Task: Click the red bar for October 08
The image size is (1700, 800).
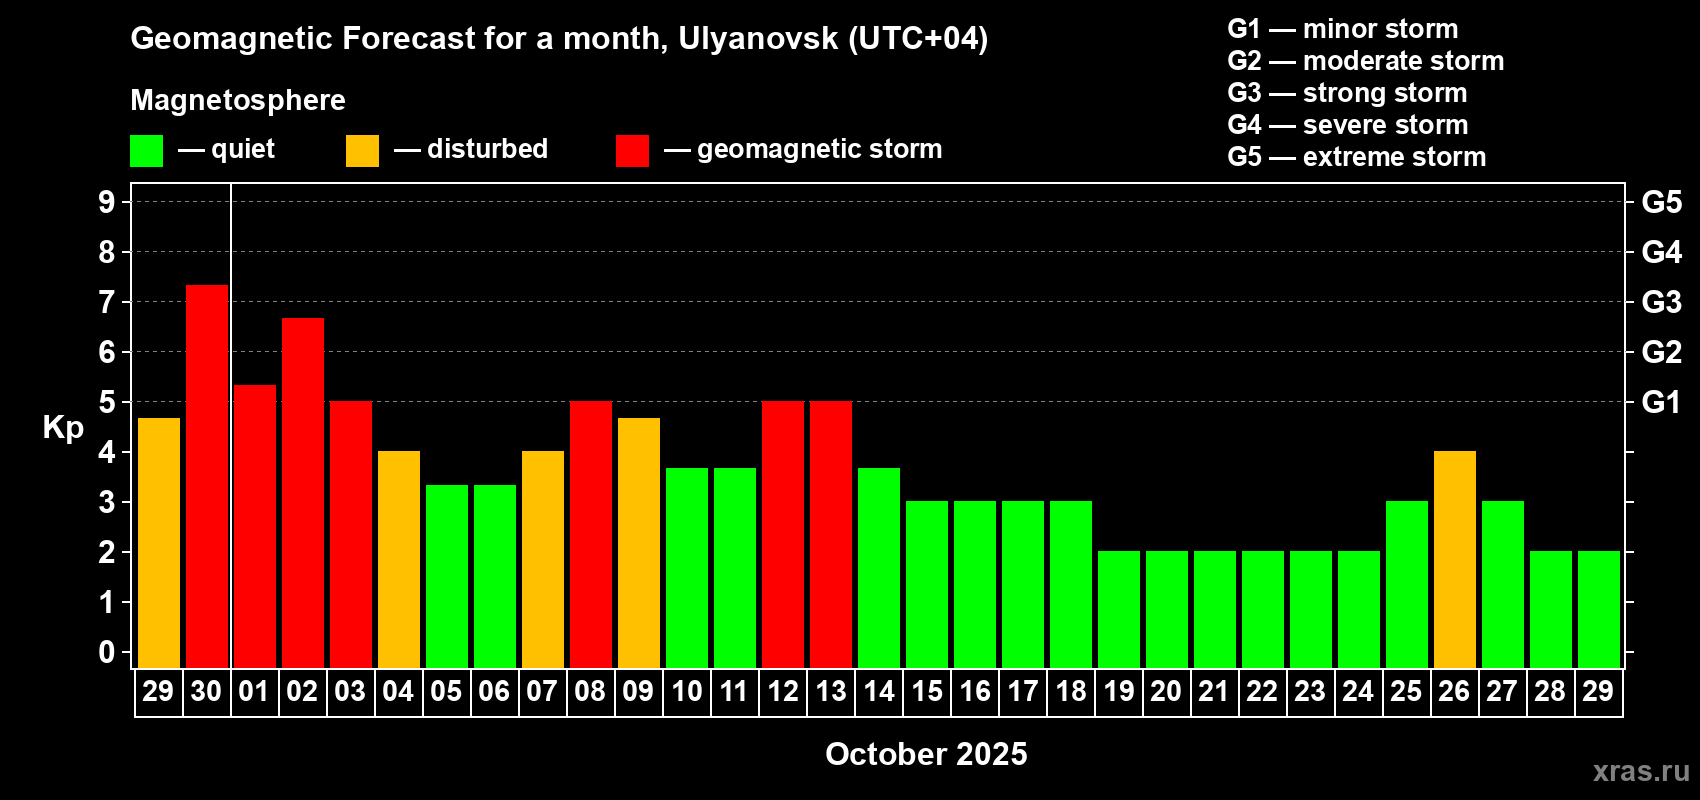Action: click(x=591, y=534)
